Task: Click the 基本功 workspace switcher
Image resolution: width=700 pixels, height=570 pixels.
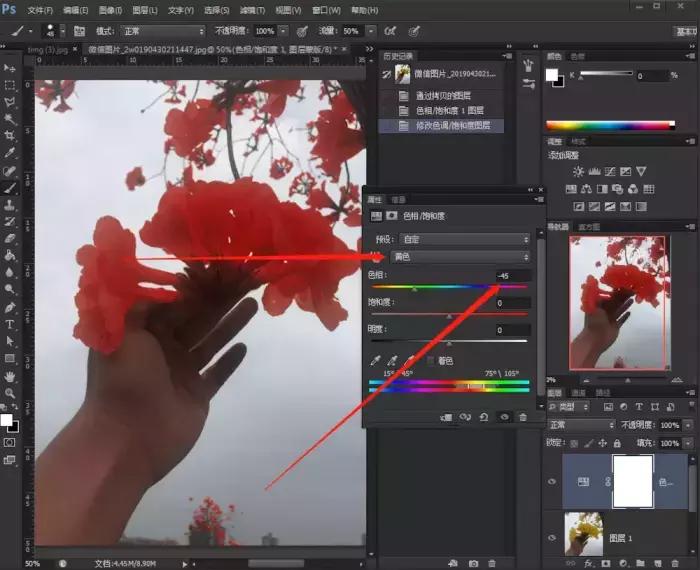Action: click(x=686, y=31)
